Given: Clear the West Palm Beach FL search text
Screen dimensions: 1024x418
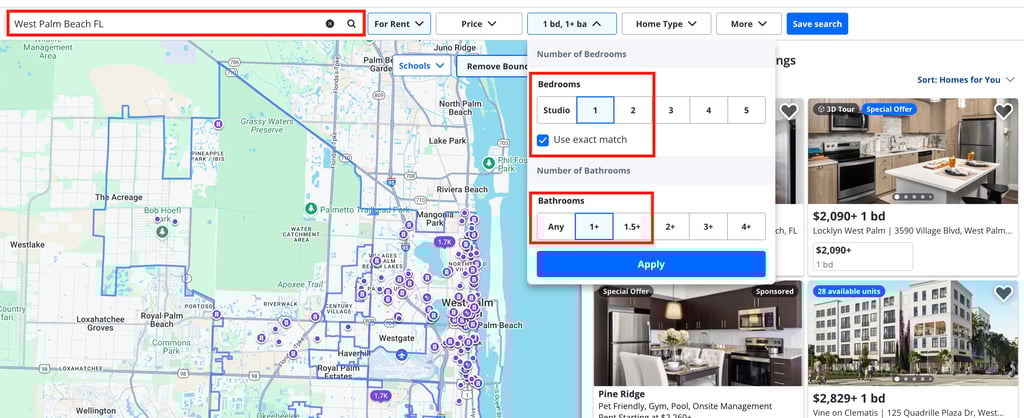Looking at the screenshot, I should 330,24.
